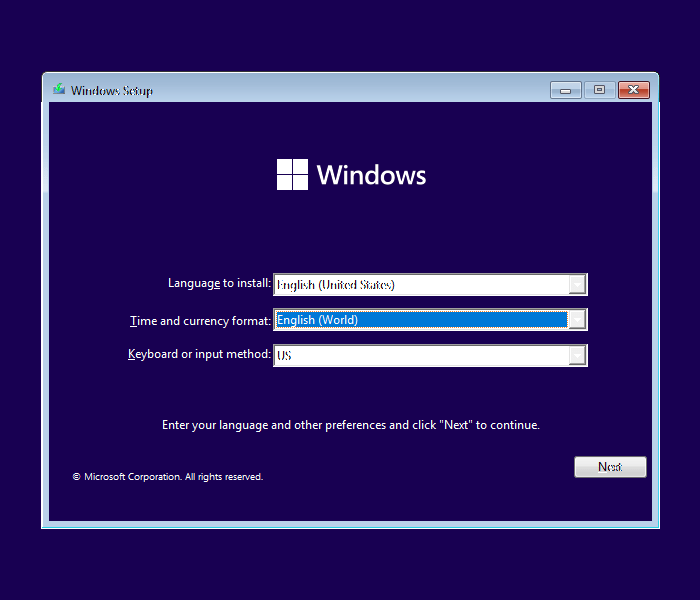Screen dimensions: 700x600
Task: Click the large "Windows" wordmark text
Action: click(x=371, y=175)
